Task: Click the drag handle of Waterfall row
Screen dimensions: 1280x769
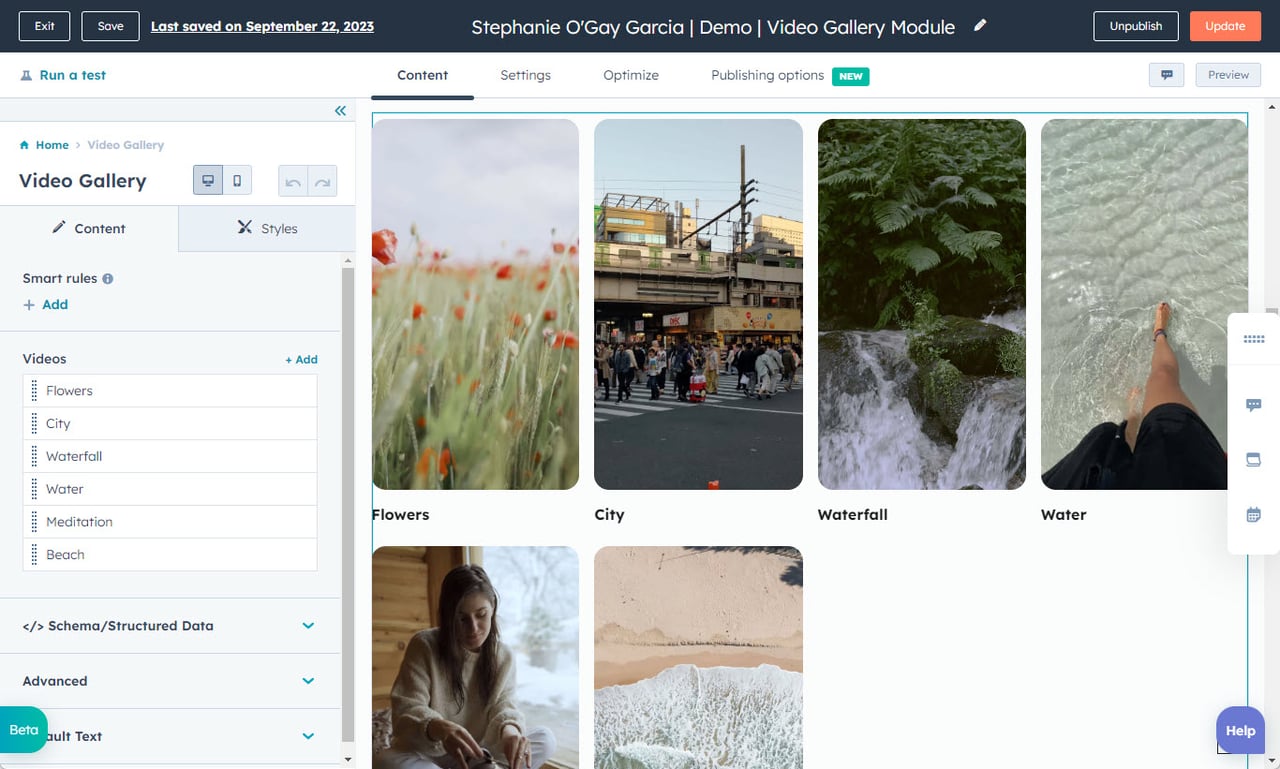Action: point(34,456)
